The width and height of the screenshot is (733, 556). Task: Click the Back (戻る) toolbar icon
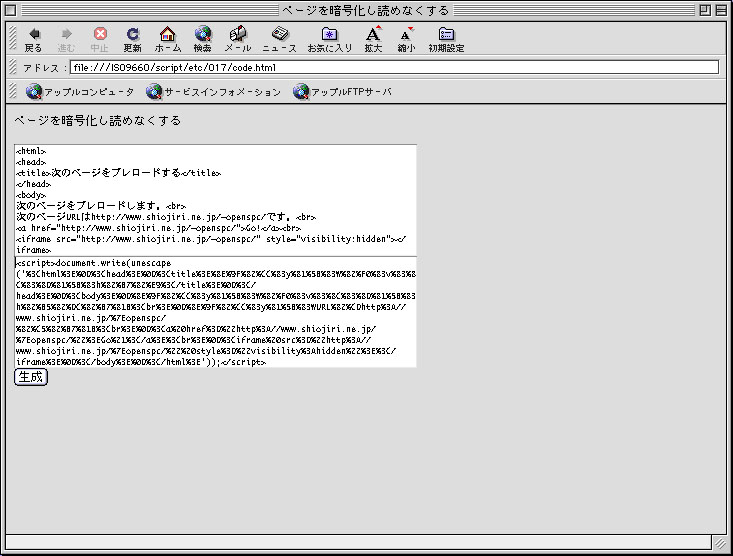(x=33, y=39)
